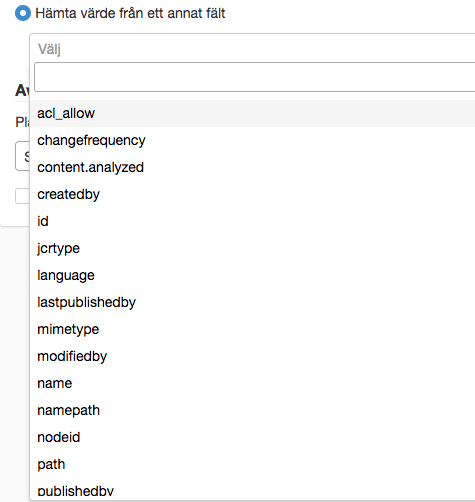The height and width of the screenshot is (502, 475).
Task: Select content.analyzed from the list
Action: [x=253, y=167]
